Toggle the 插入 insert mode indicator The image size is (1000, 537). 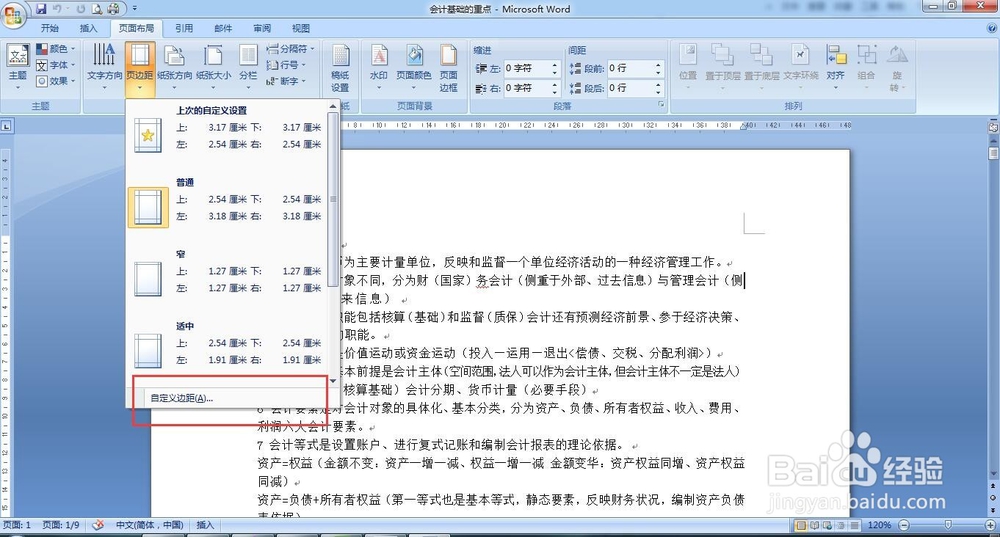(x=205, y=525)
